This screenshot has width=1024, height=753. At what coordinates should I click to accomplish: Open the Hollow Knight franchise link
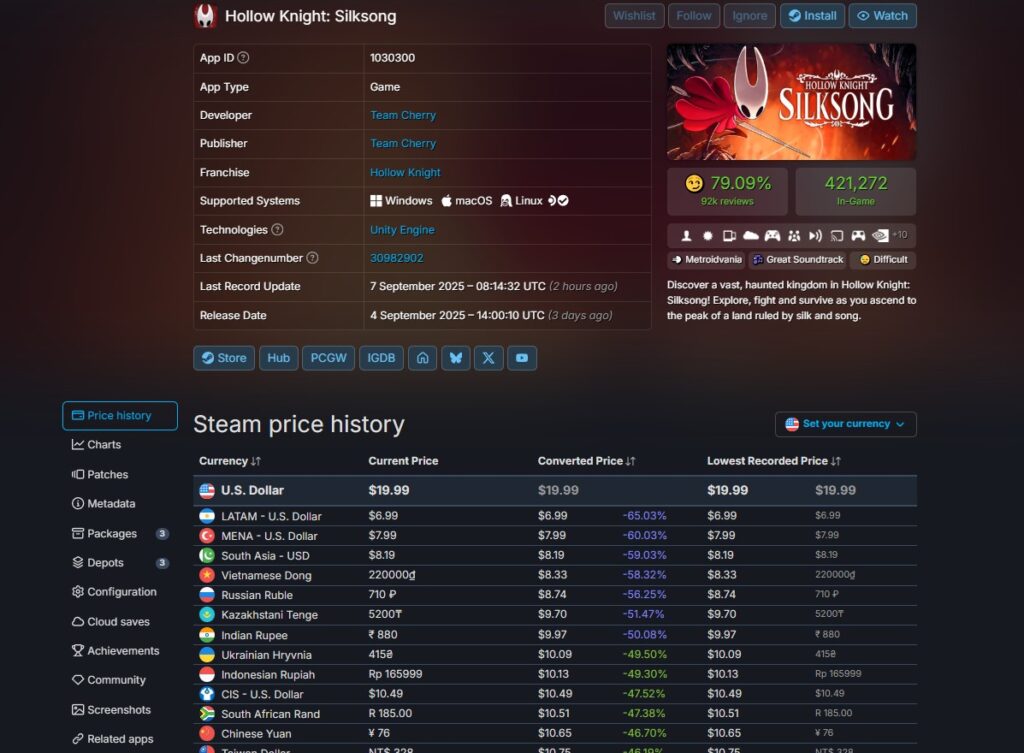click(x=405, y=172)
